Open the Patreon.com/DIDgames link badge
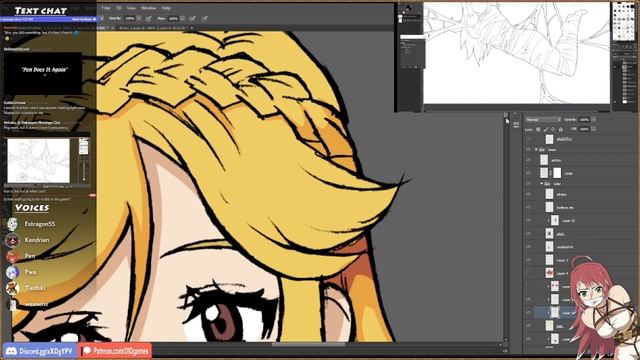640x360 pixels. pyautogui.click(x=116, y=351)
